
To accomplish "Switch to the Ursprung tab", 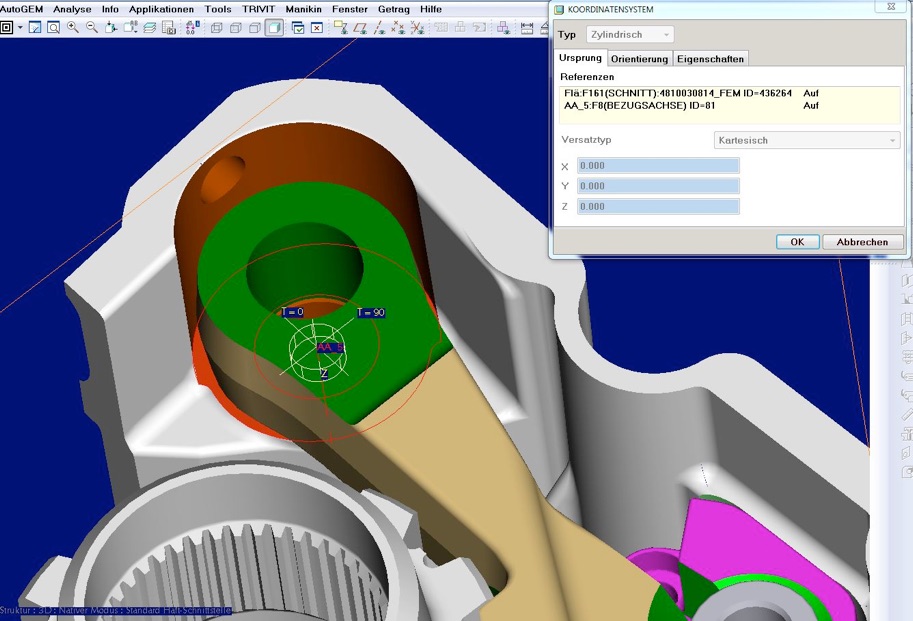I will click(580, 58).
